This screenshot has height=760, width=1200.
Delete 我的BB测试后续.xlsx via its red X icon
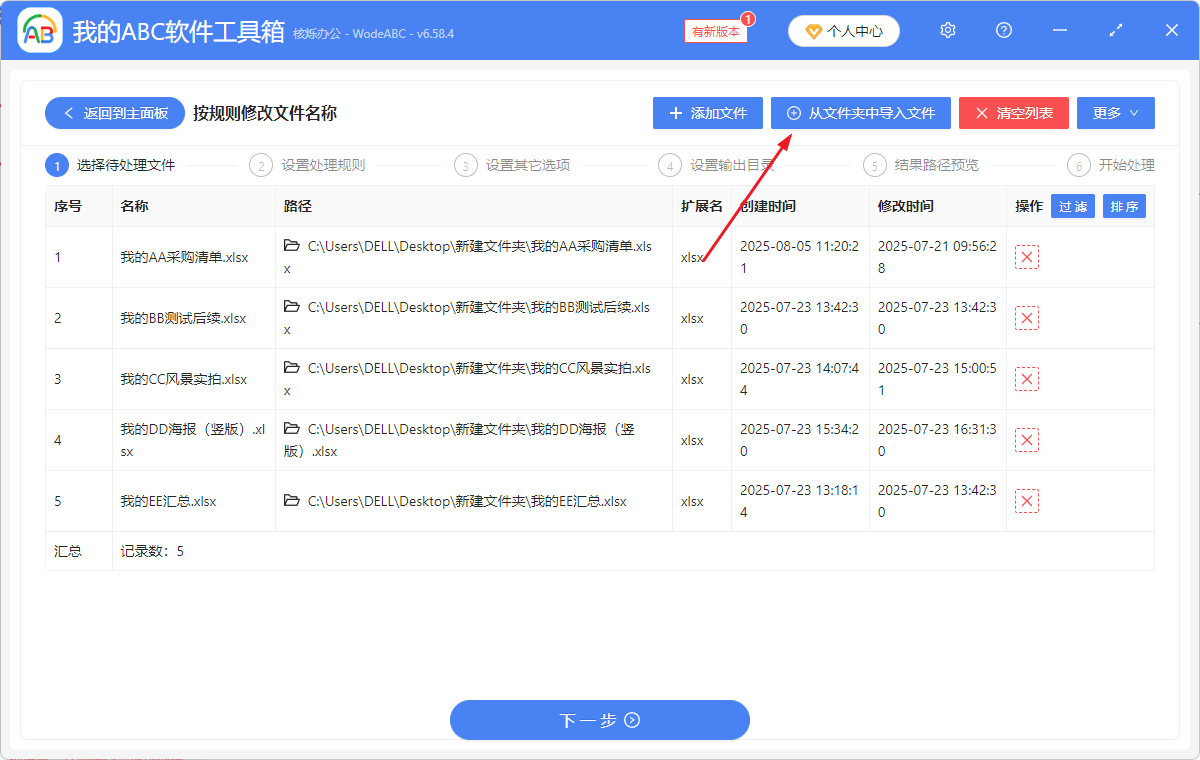point(1026,318)
